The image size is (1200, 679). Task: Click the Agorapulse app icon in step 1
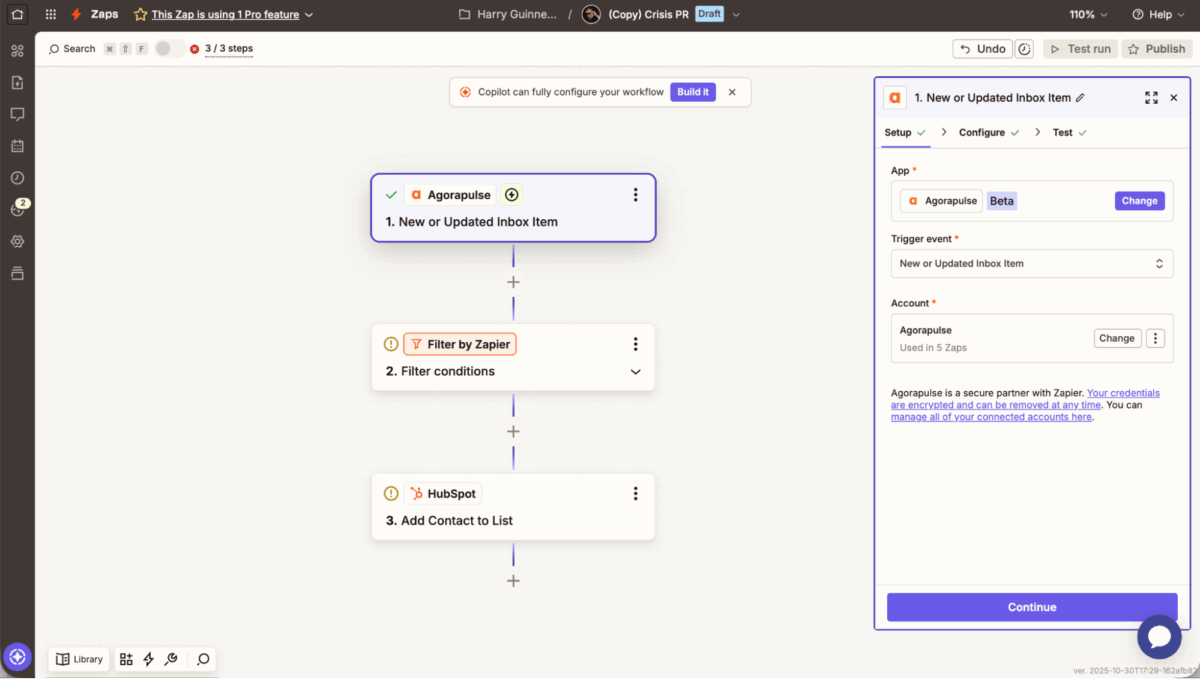coord(416,194)
